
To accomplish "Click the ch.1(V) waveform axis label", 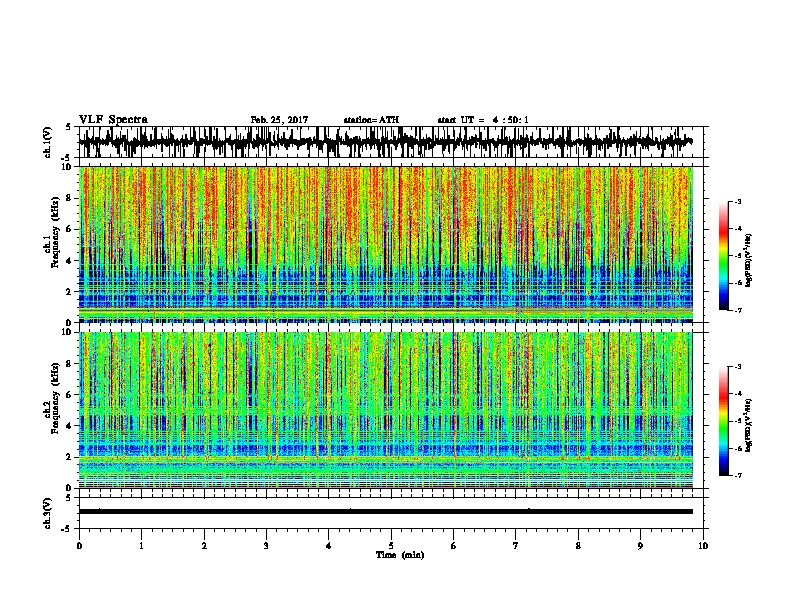I will (48, 142).
